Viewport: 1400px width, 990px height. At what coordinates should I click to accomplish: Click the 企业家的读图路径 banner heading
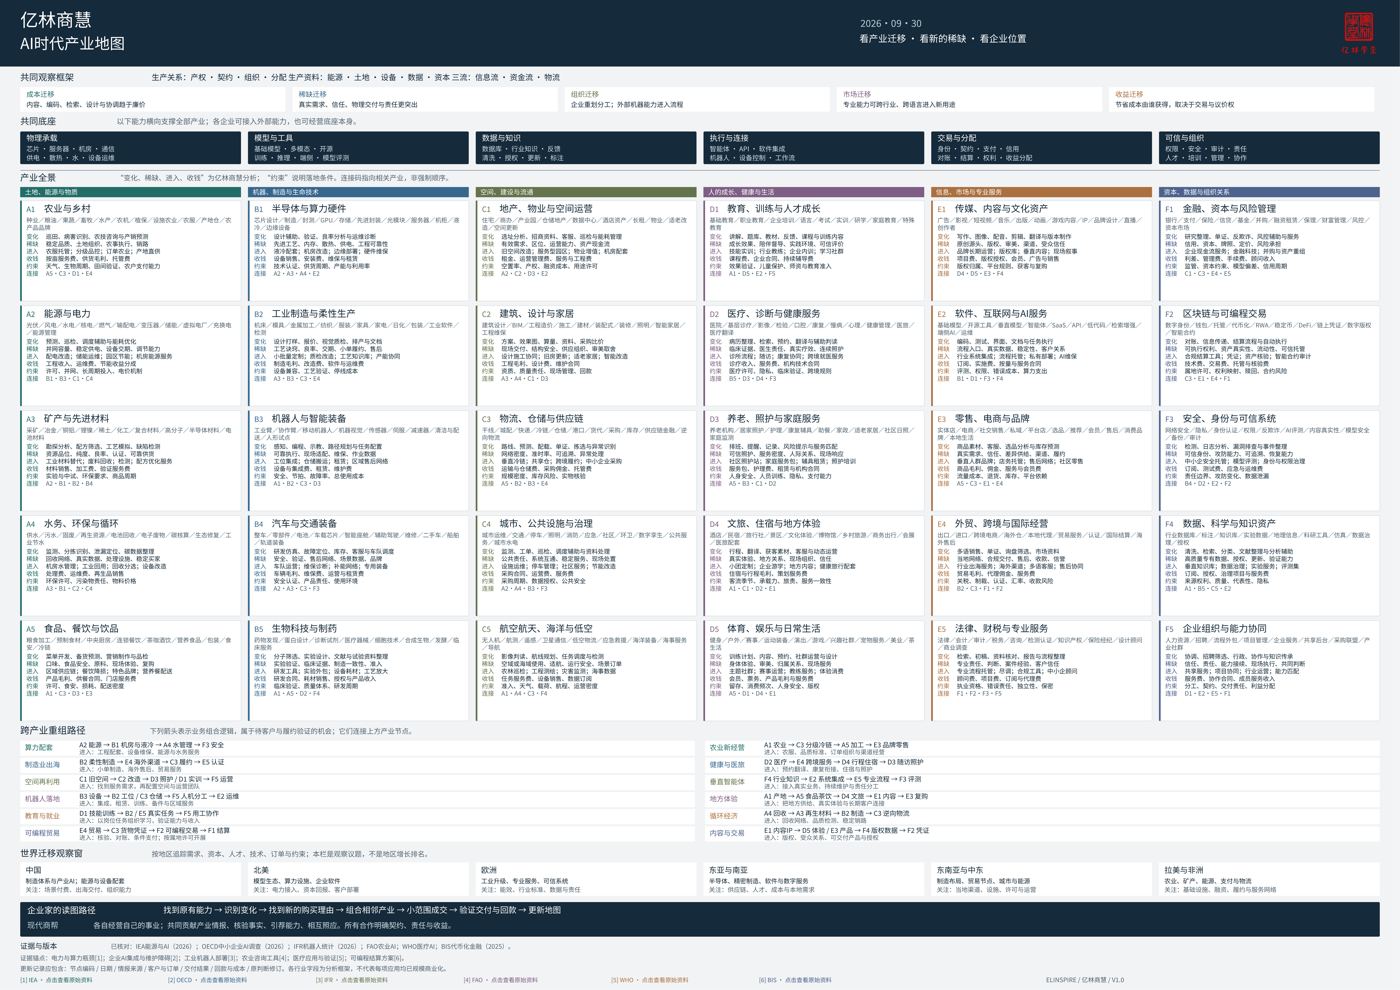click(x=62, y=910)
